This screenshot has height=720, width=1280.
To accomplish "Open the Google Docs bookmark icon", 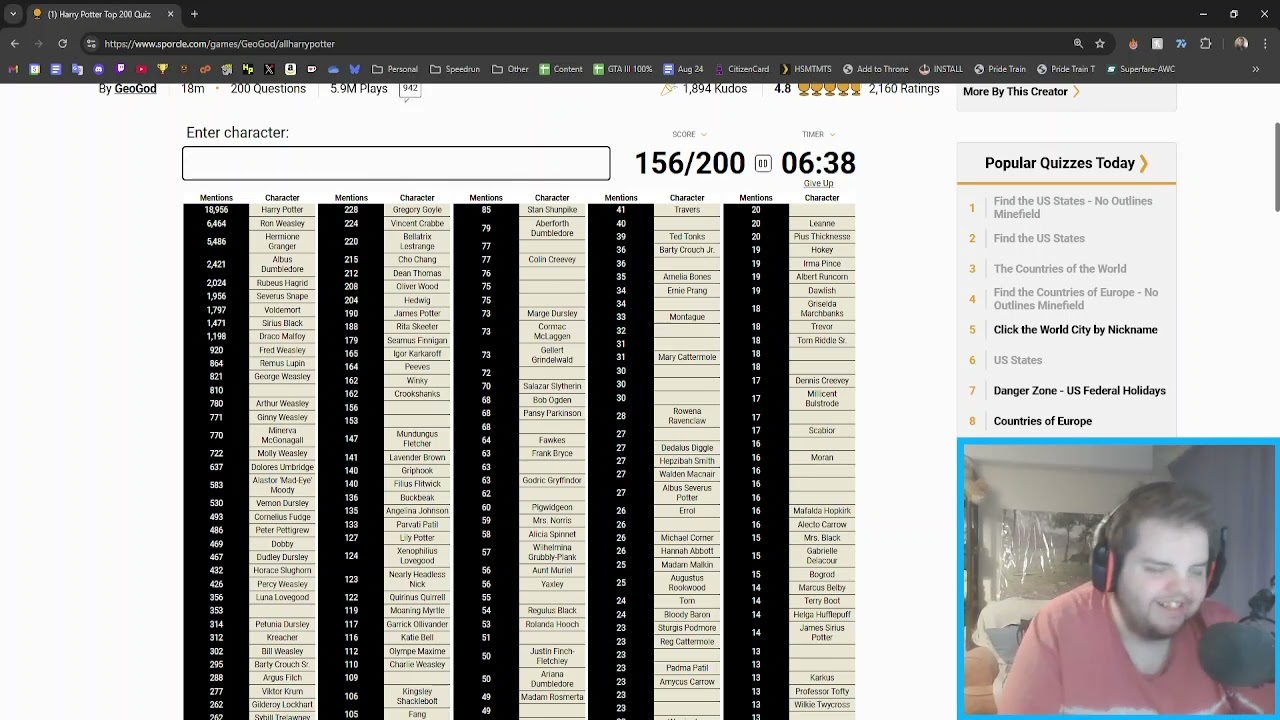I will click(56, 69).
